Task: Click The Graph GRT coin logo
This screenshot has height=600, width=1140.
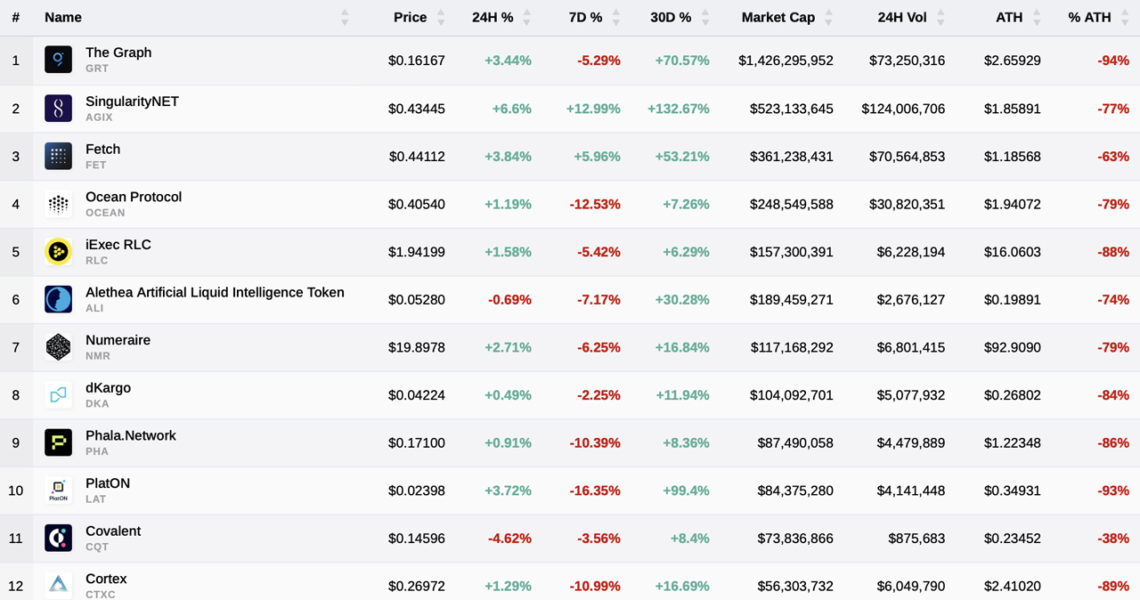Action: pyautogui.click(x=58, y=60)
